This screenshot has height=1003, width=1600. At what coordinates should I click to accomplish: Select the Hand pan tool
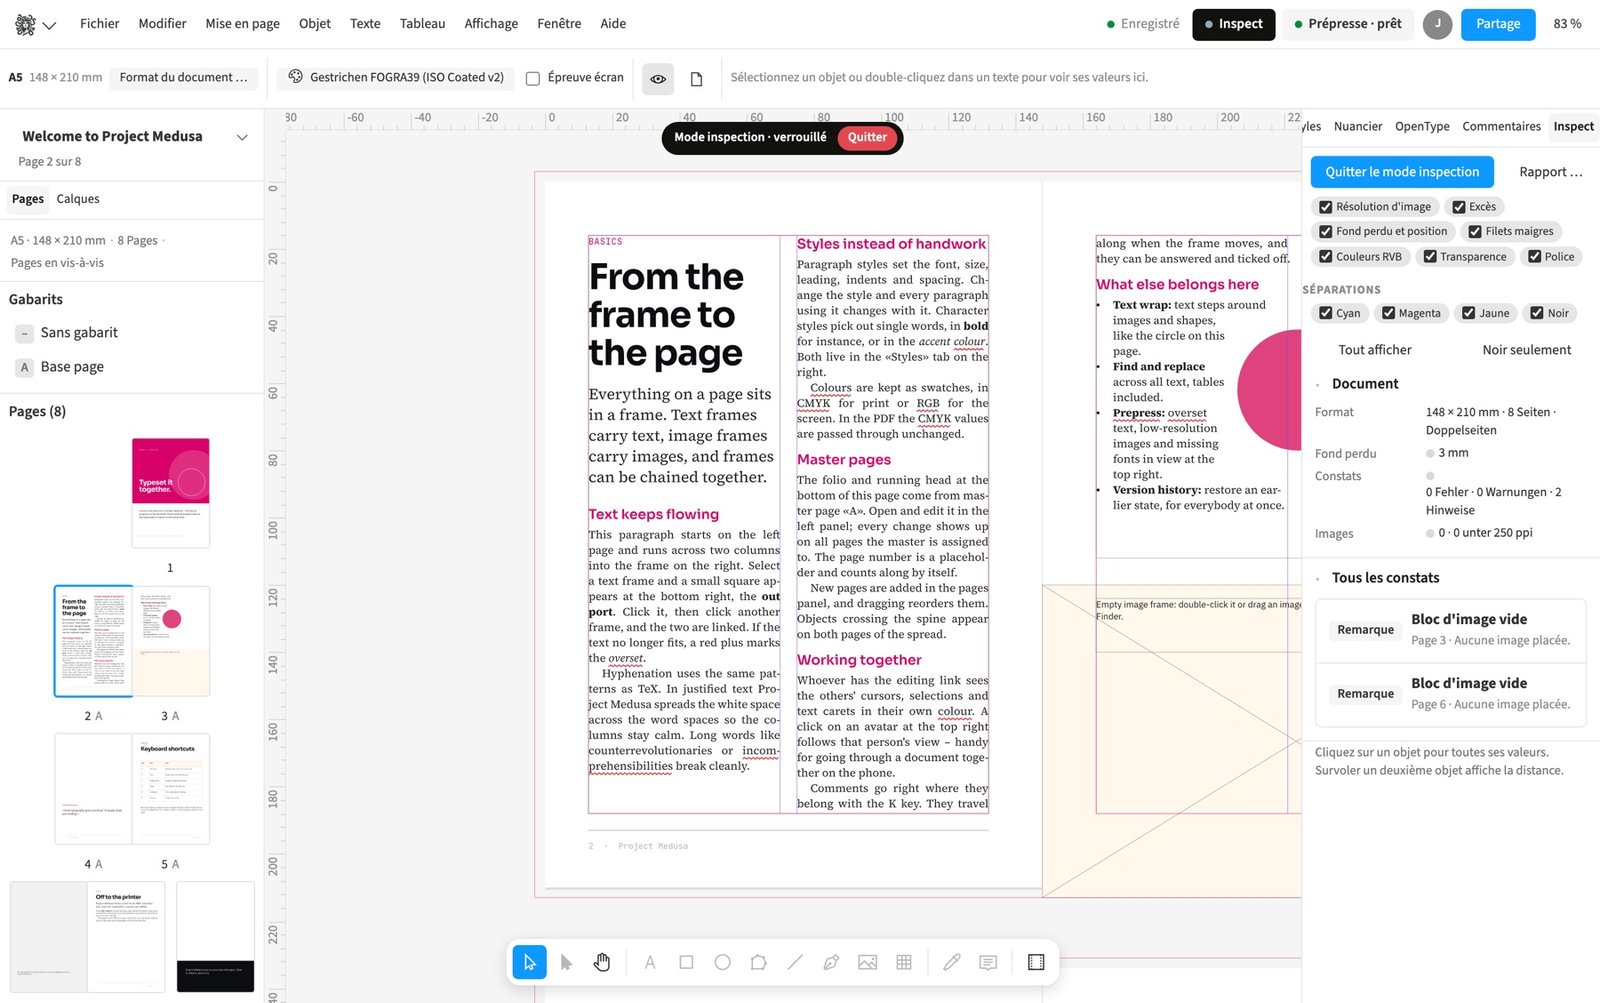coord(602,962)
